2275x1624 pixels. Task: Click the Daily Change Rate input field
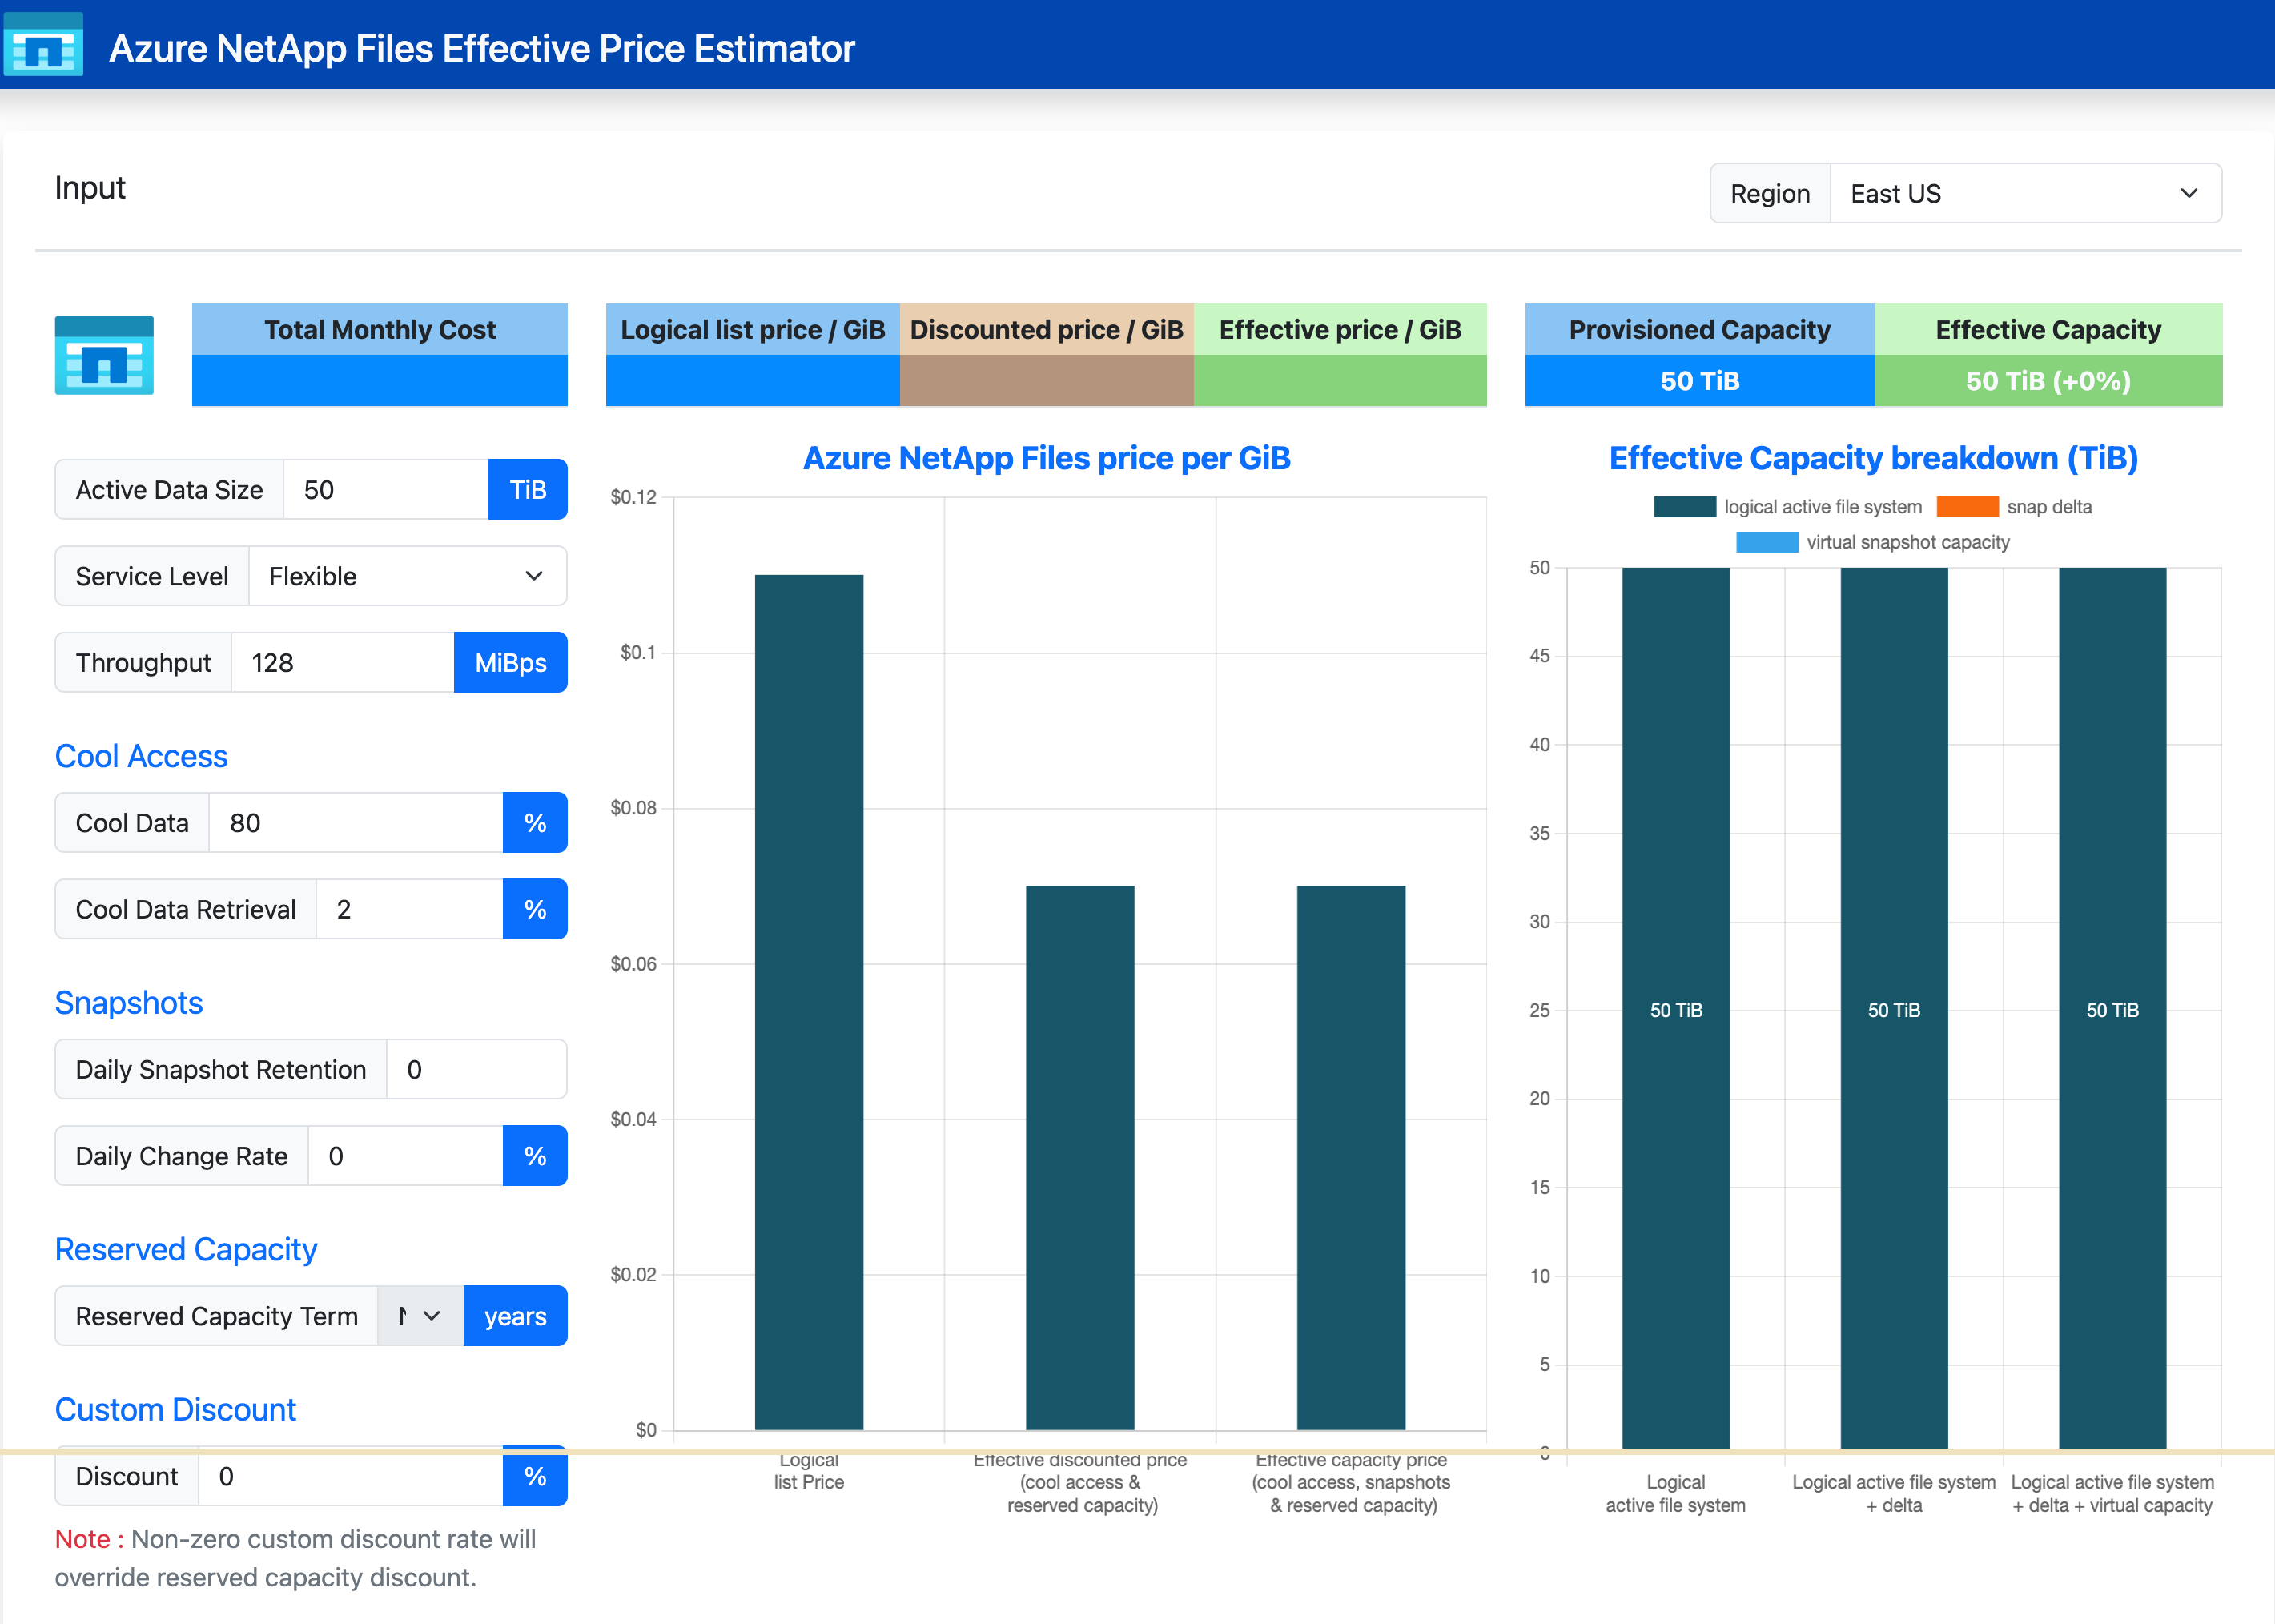pyautogui.click(x=404, y=1156)
